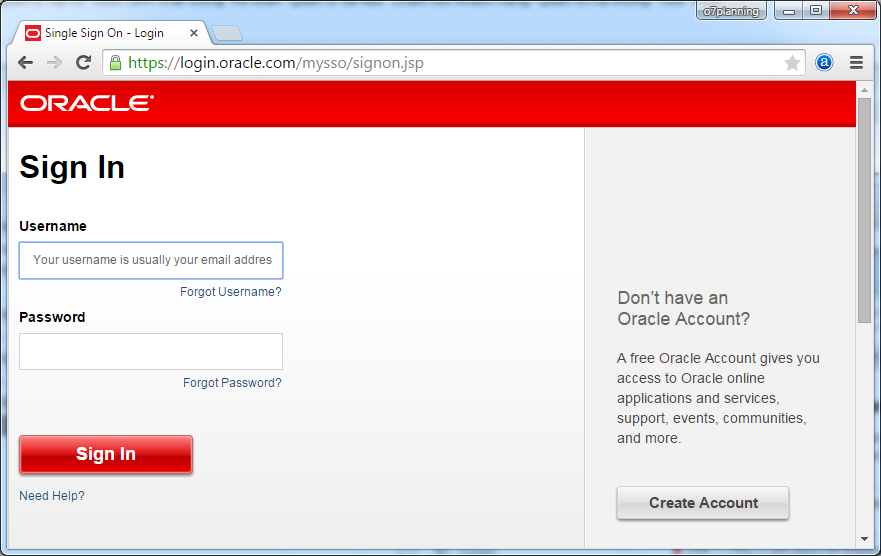The width and height of the screenshot is (881, 556).
Task: Open the Need Help? link
Action: 52,496
